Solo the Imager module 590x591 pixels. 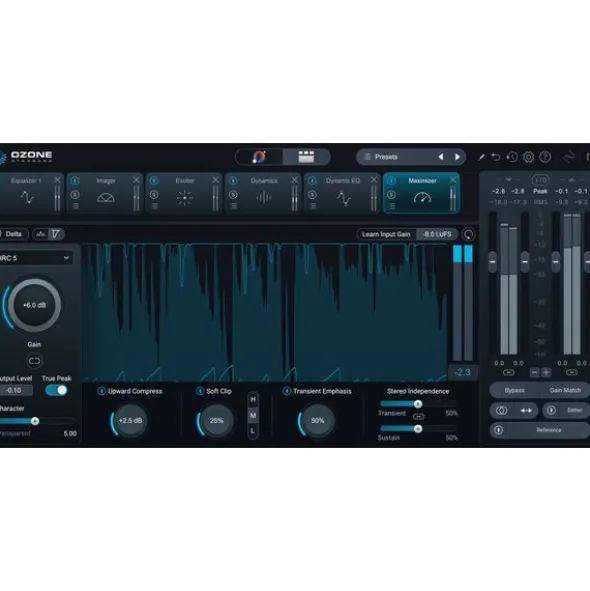(75, 195)
